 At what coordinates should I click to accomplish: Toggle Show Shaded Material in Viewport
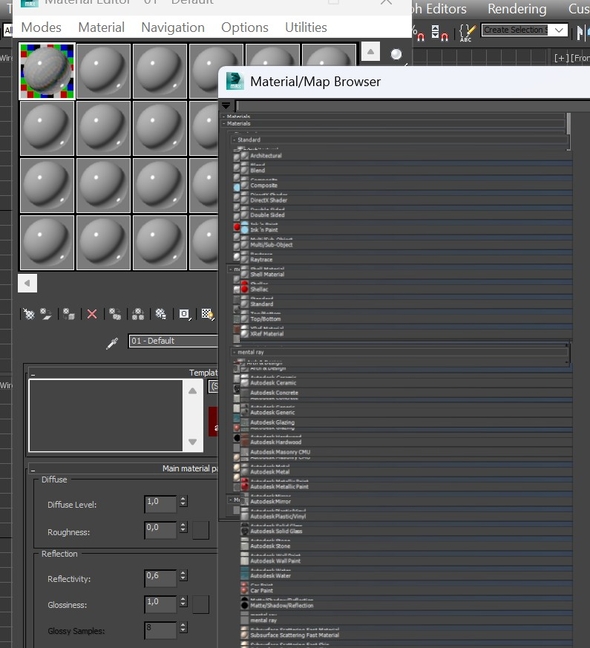tap(207, 314)
